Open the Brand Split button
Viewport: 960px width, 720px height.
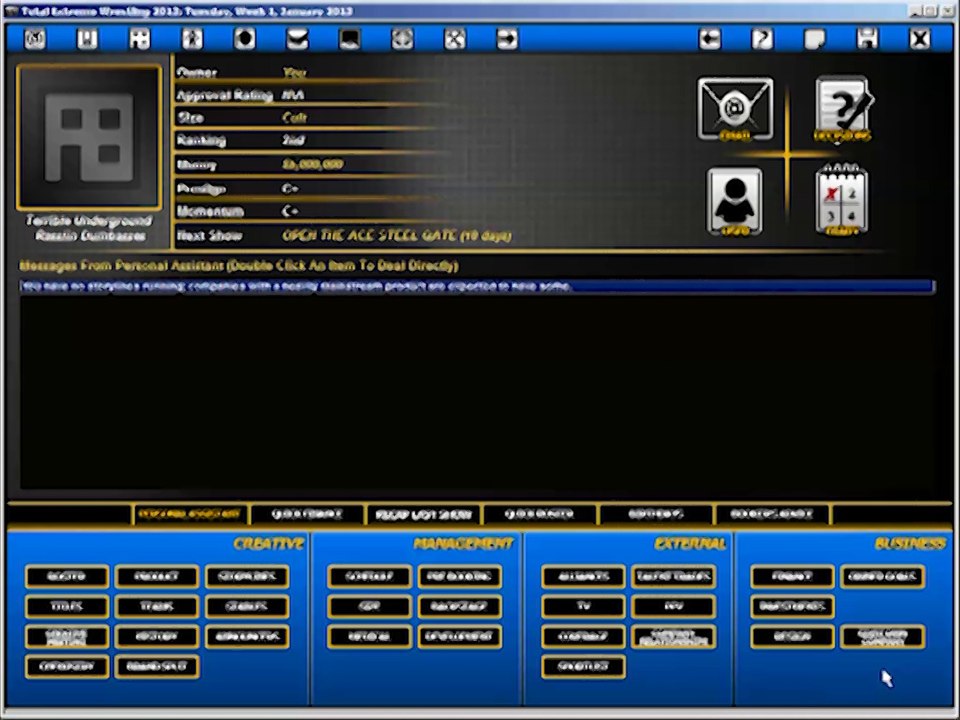157,666
